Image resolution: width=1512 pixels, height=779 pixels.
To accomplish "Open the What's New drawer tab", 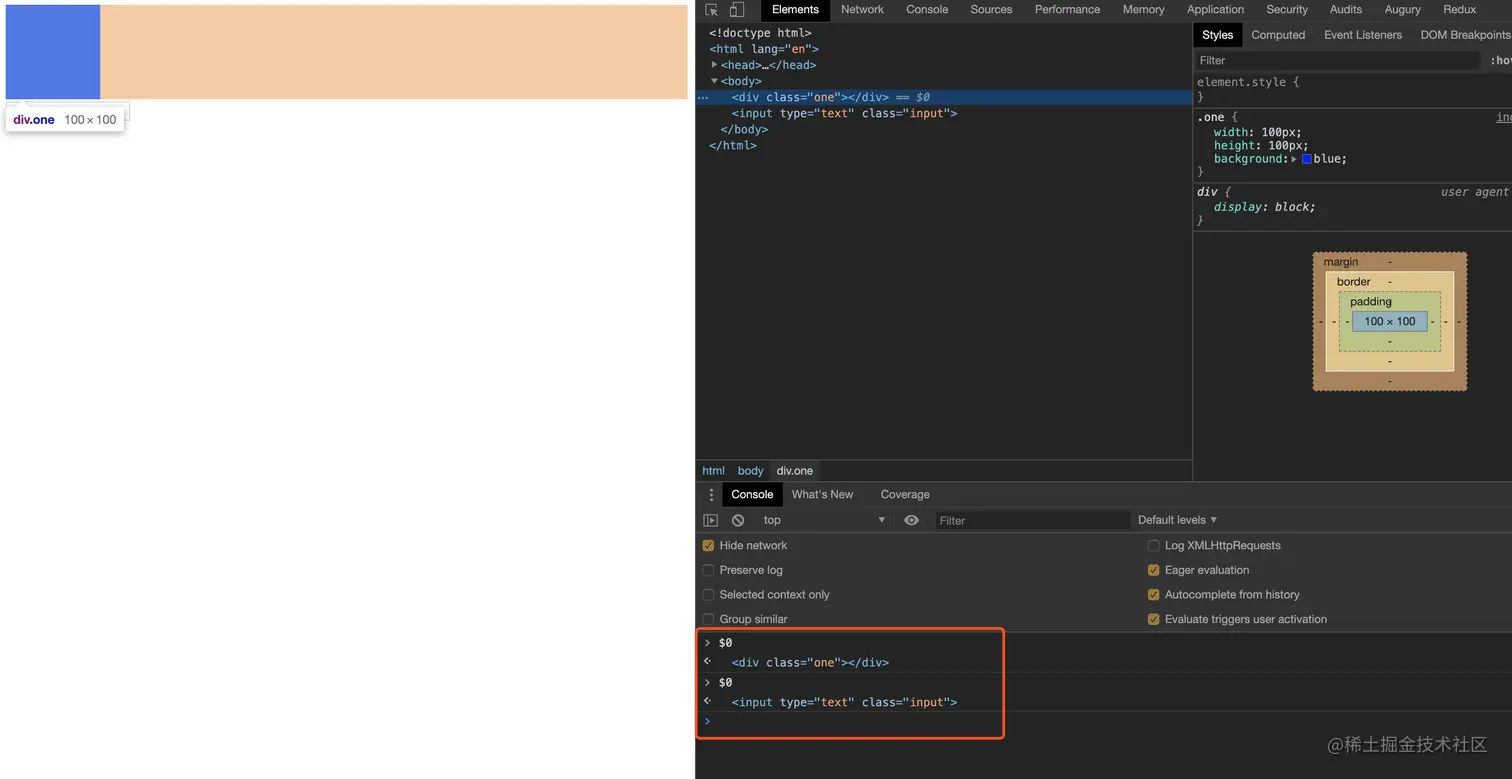I will click(x=822, y=495).
